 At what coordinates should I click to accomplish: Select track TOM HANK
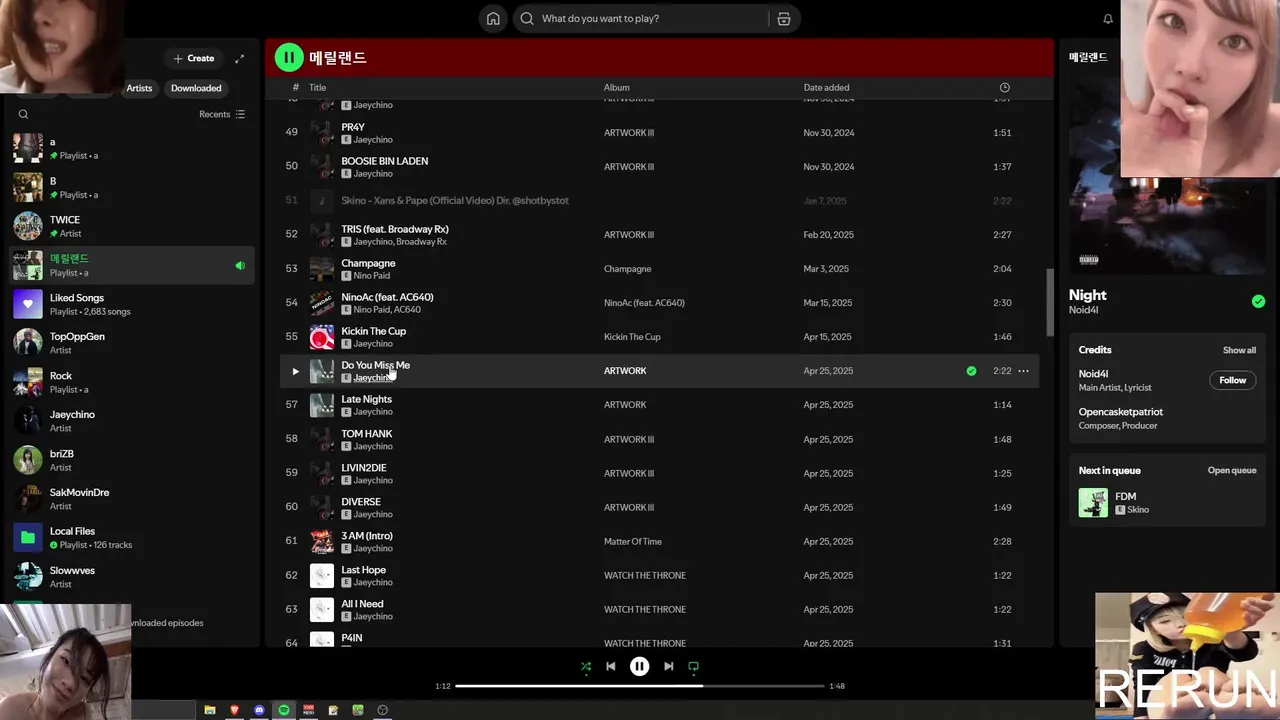[659, 439]
